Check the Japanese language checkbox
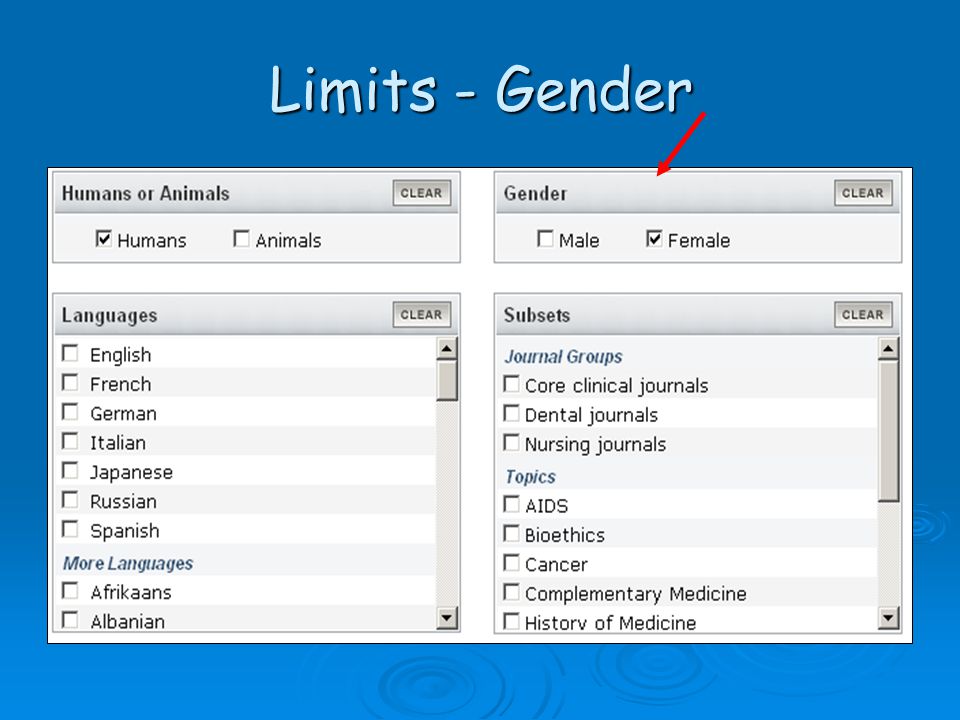Screen dimensions: 960x720 click(70, 471)
